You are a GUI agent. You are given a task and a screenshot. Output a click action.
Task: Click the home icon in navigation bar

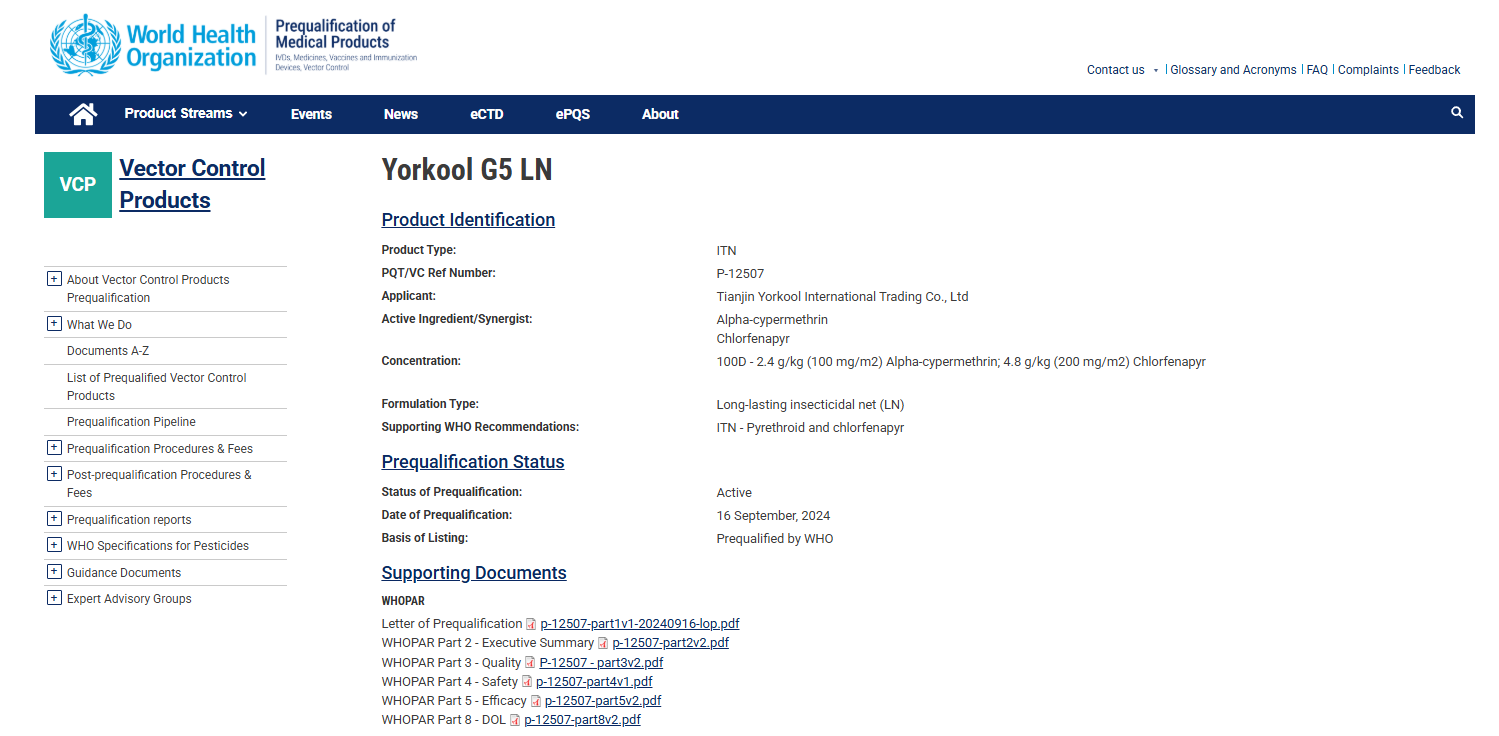click(83, 114)
